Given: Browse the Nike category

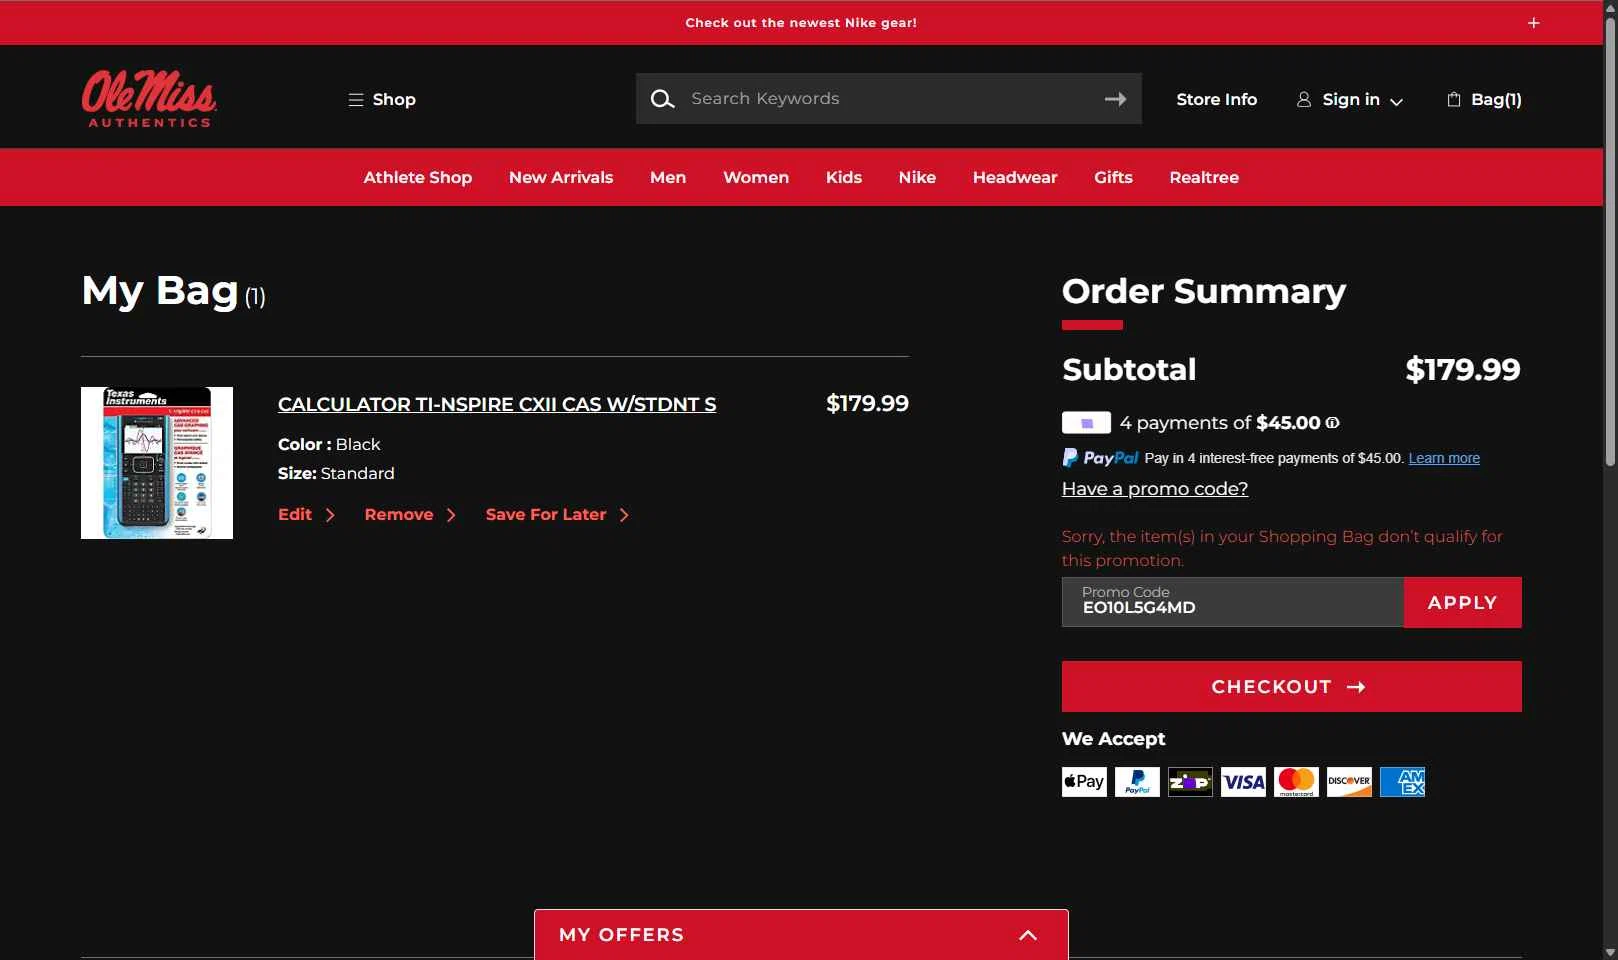Looking at the screenshot, I should 917,177.
